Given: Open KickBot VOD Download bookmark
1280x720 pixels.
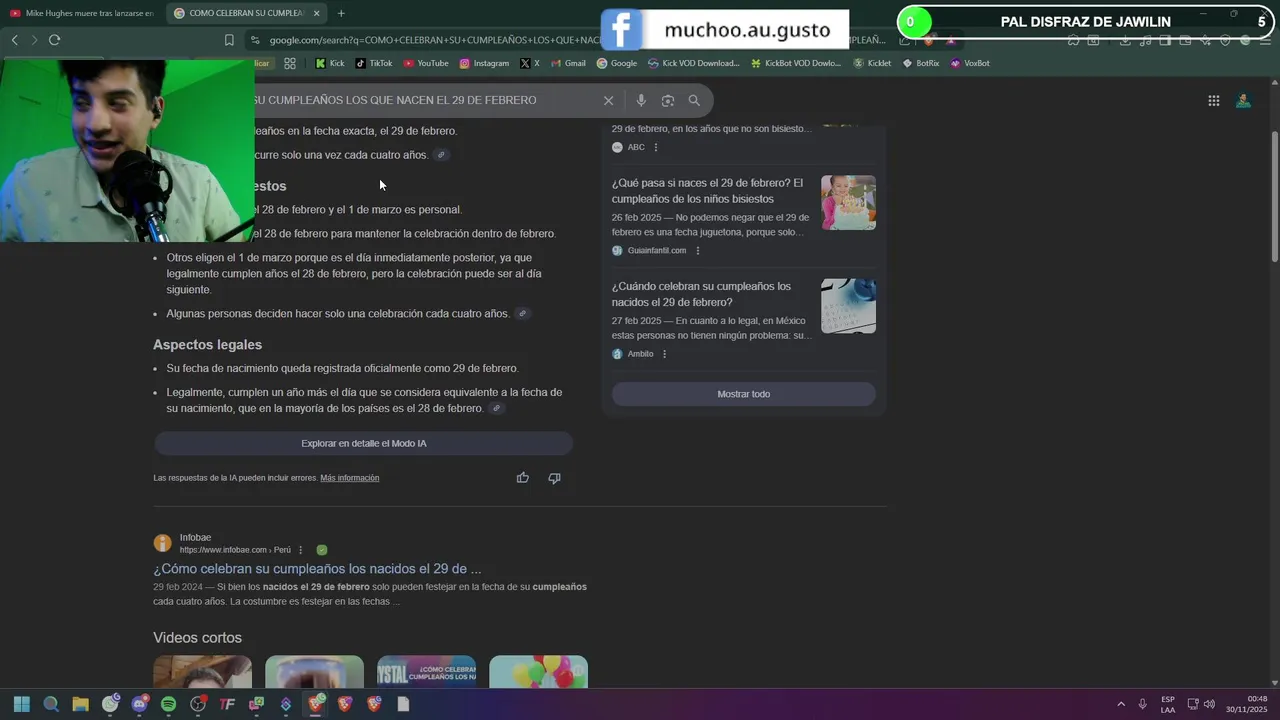Looking at the screenshot, I should (796, 63).
